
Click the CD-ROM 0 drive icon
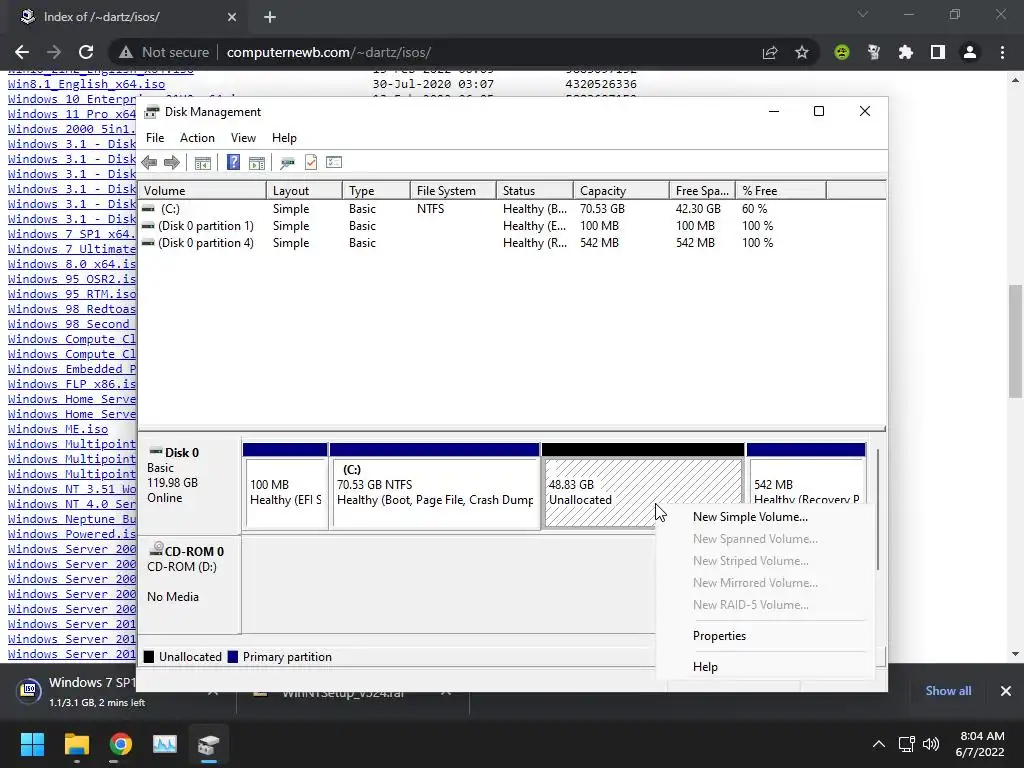(156, 549)
